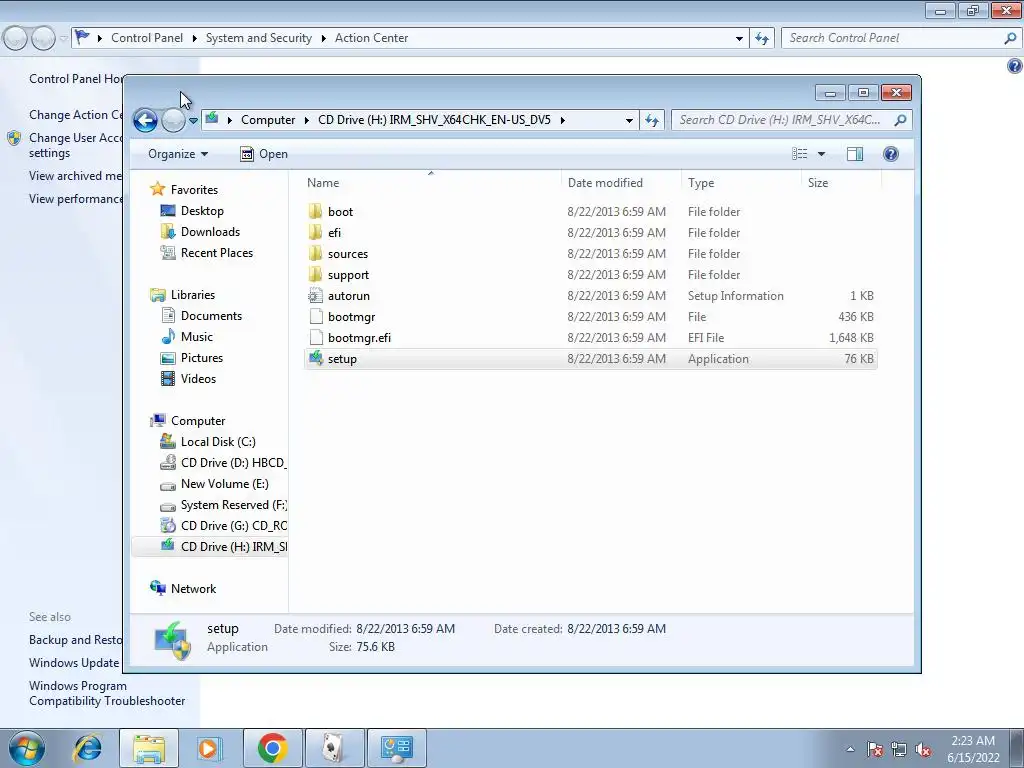Open the Music library
This screenshot has width=1024, height=768.
coord(197,337)
